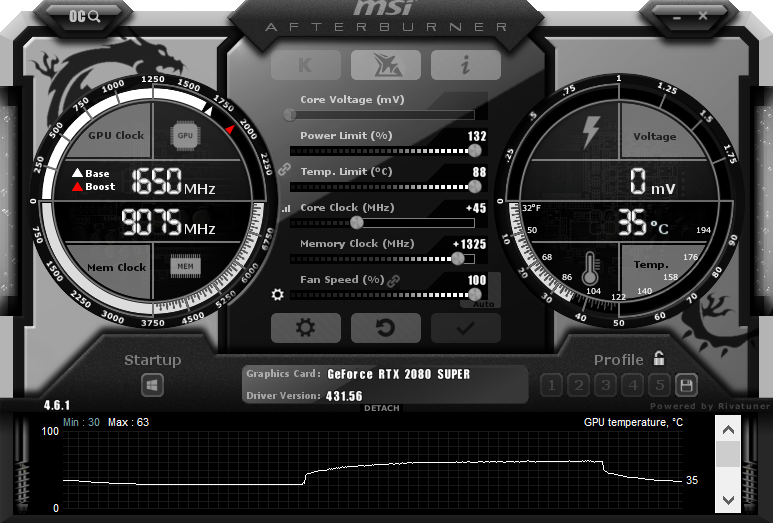Click the 1650 MHz GPU clock readout
The image size is (773, 523).
pyautogui.click(x=173, y=181)
